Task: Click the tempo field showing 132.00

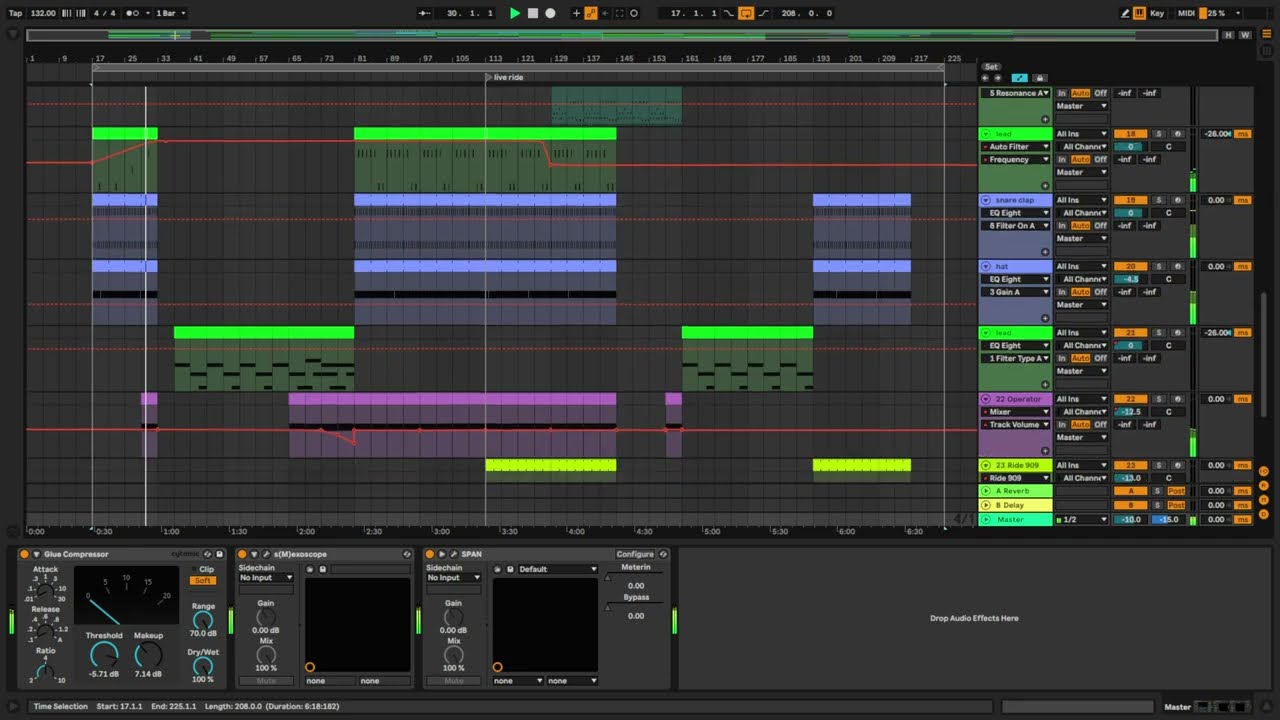Action: [x=43, y=13]
